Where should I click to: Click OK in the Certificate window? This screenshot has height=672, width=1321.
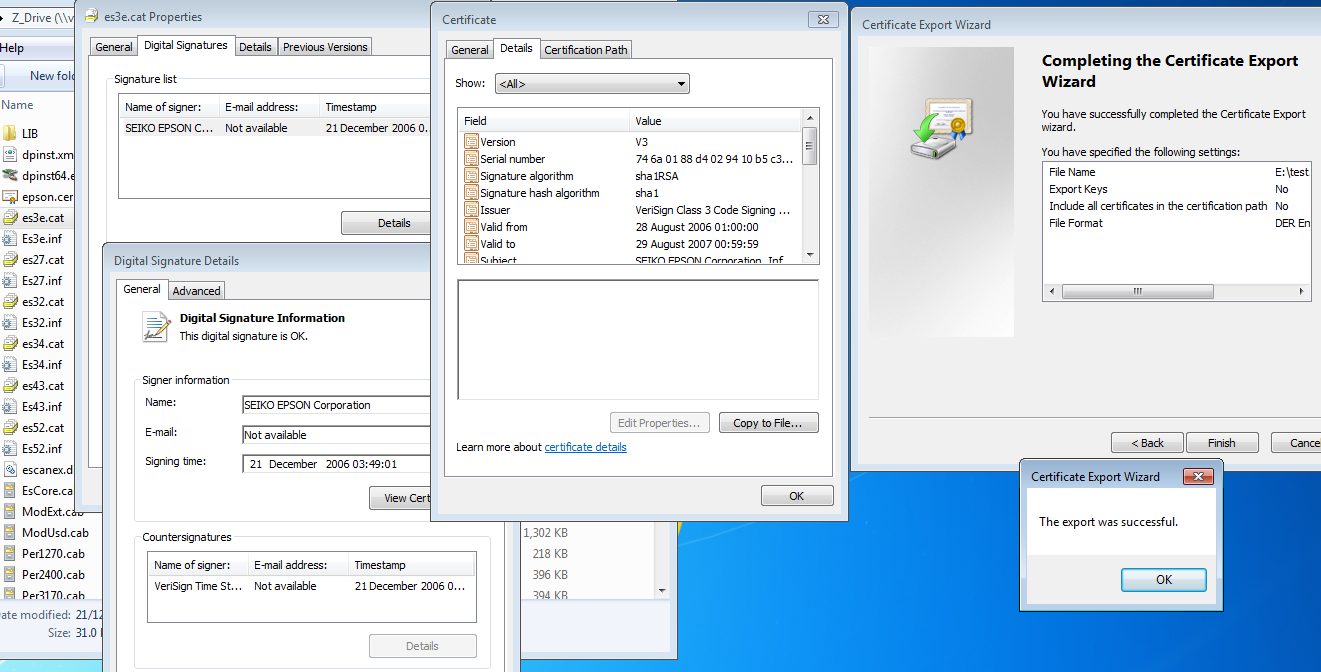(x=797, y=496)
